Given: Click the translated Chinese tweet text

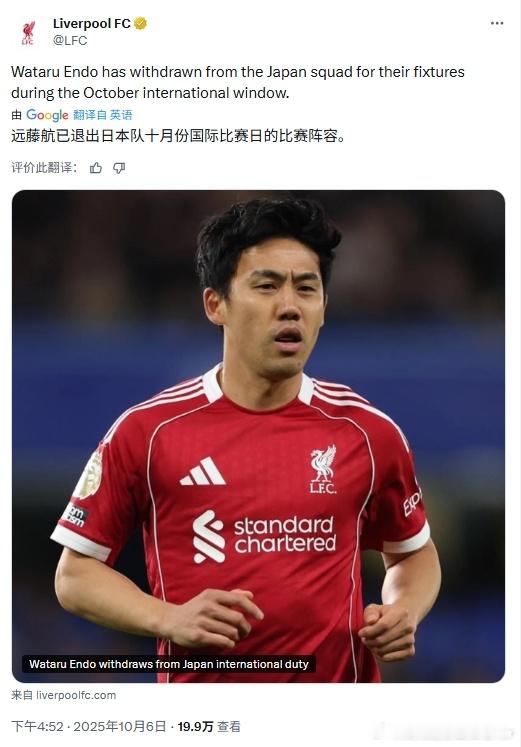Looking at the screenshot, I should click(x=178, y=136).
